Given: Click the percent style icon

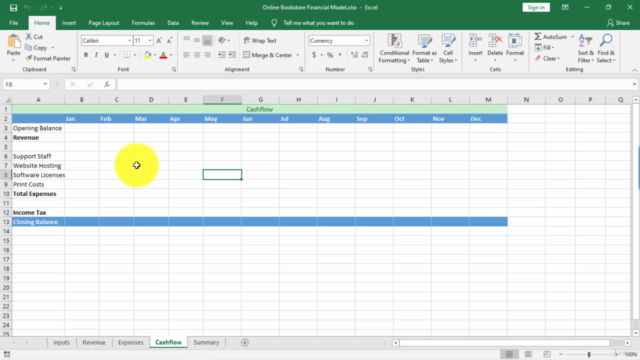Looking at the screenshot, I should pyautogui.click(x=330, y=55).
